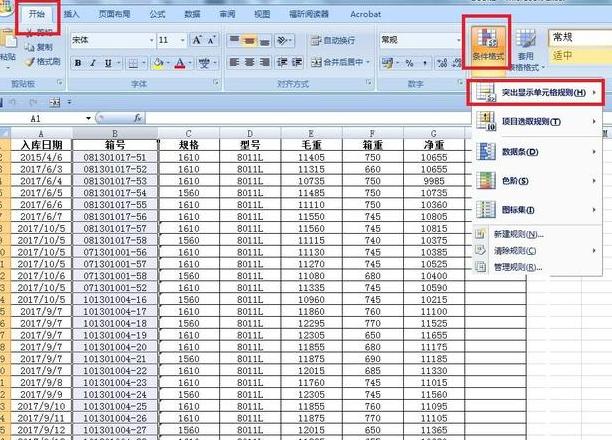
Task: Open the 常规 number format dropdown
Action: (458, 40)
